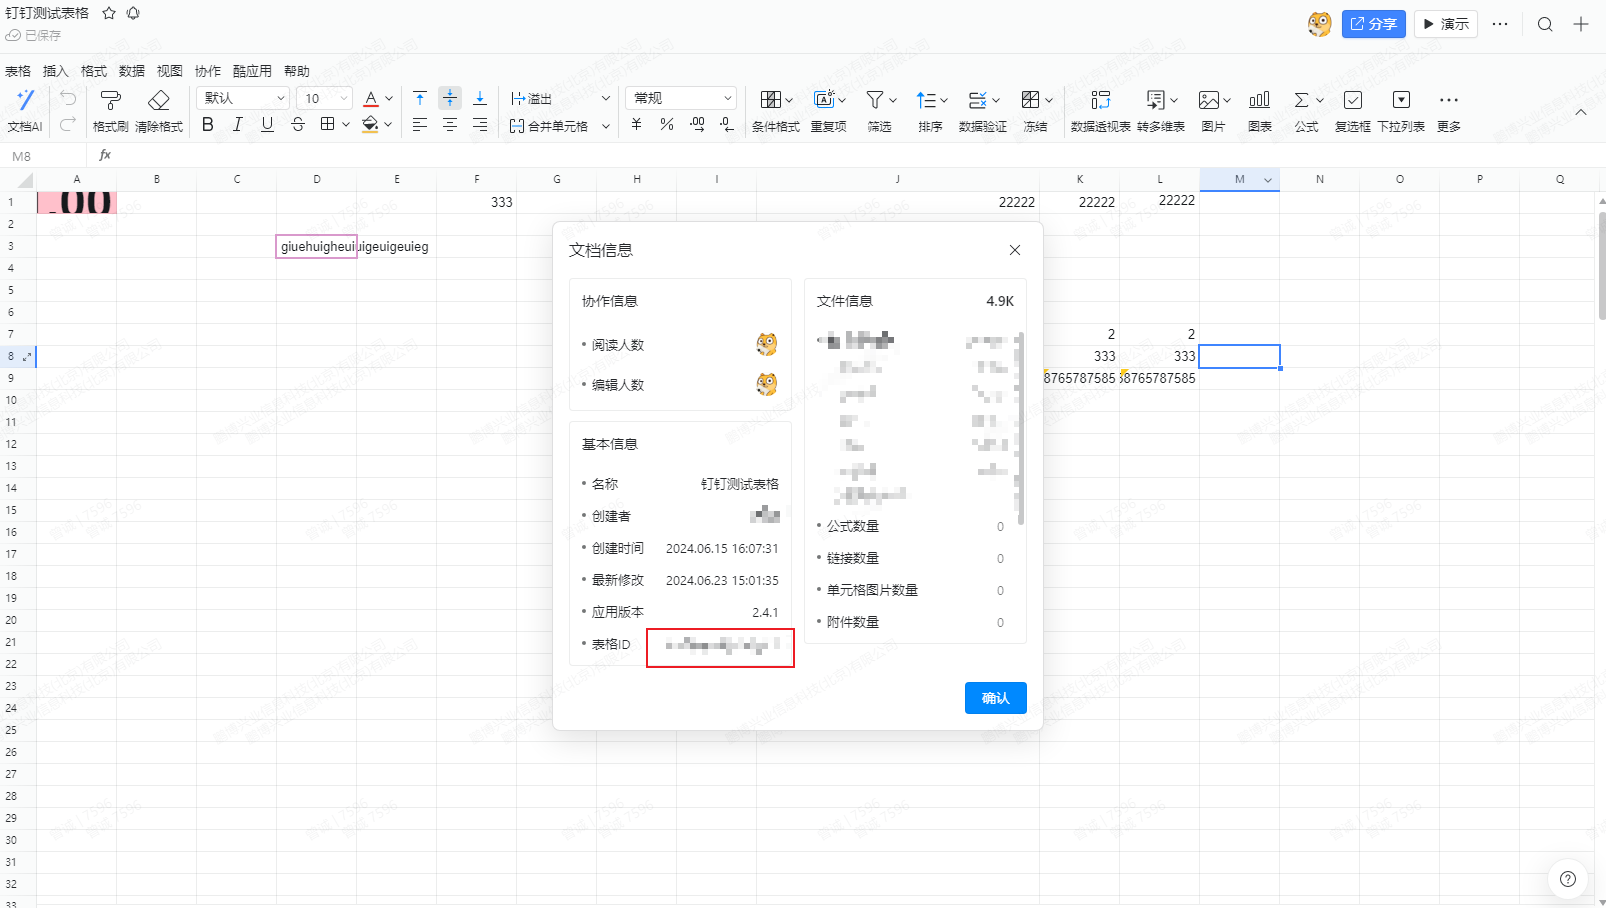Star the document with the favorite icon
Screen dimensions: 1606x908
(109, 13)
